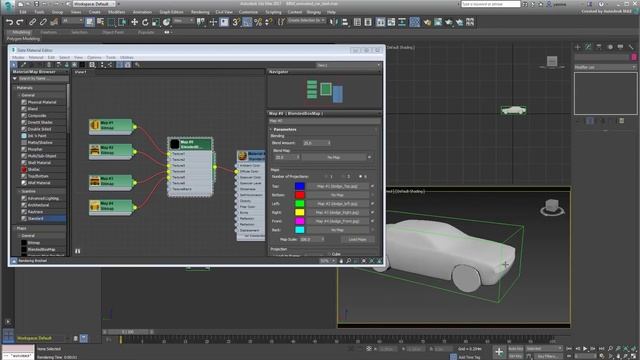Screen dimensions: 640x360
Task: Click the Left map slot button
Action: point(337,204)
